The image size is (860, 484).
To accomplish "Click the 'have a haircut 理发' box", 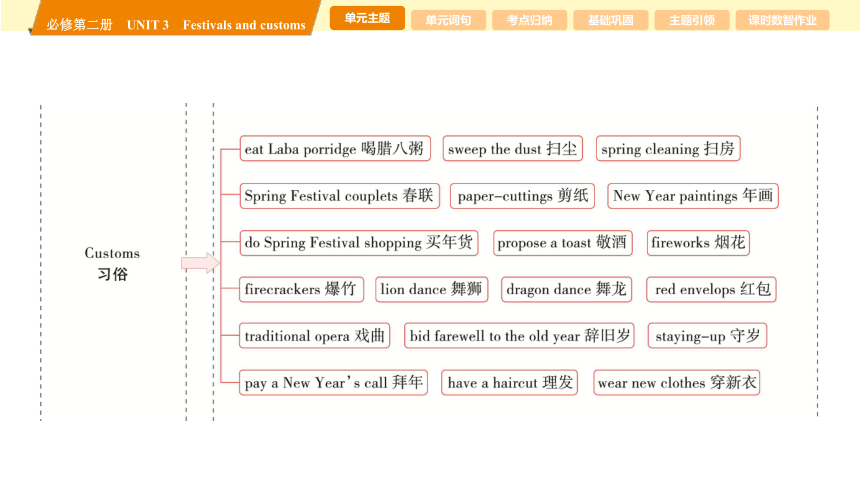I will tap(510, 382).
